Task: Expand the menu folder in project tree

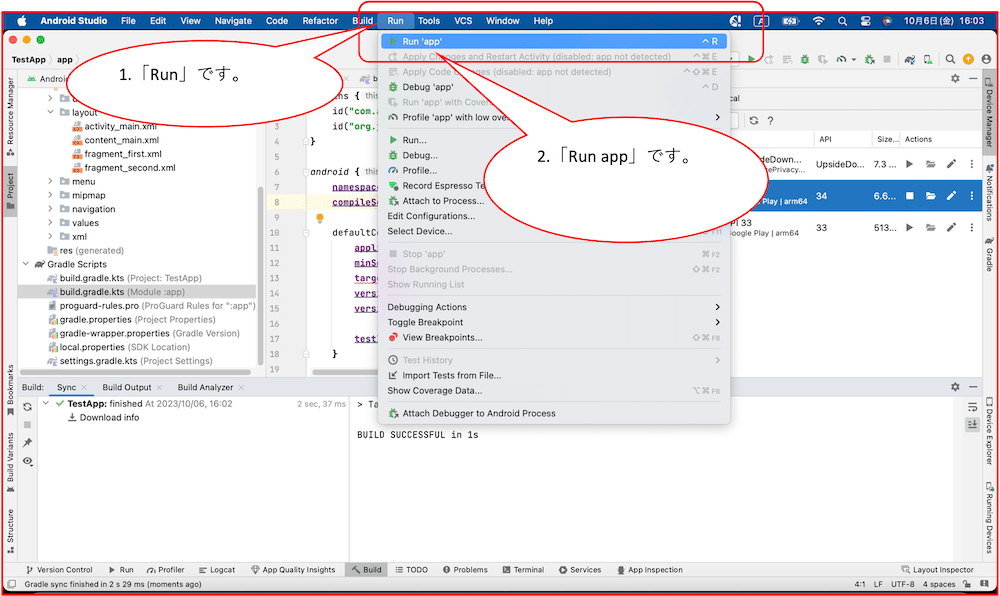Action: 50,181
